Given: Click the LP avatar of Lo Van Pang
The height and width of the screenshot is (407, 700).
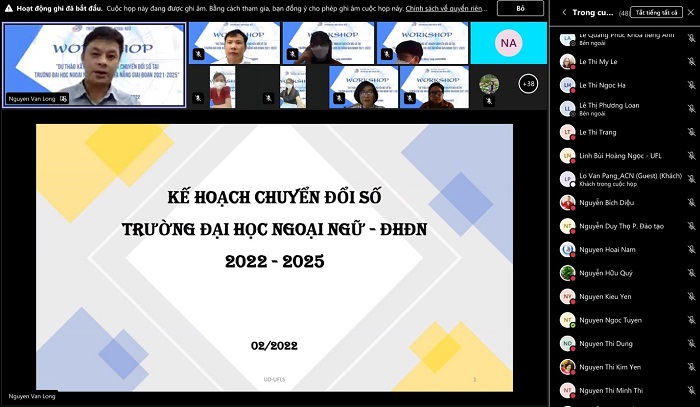Looking at the screenshot, I should (x=567, y=179).
